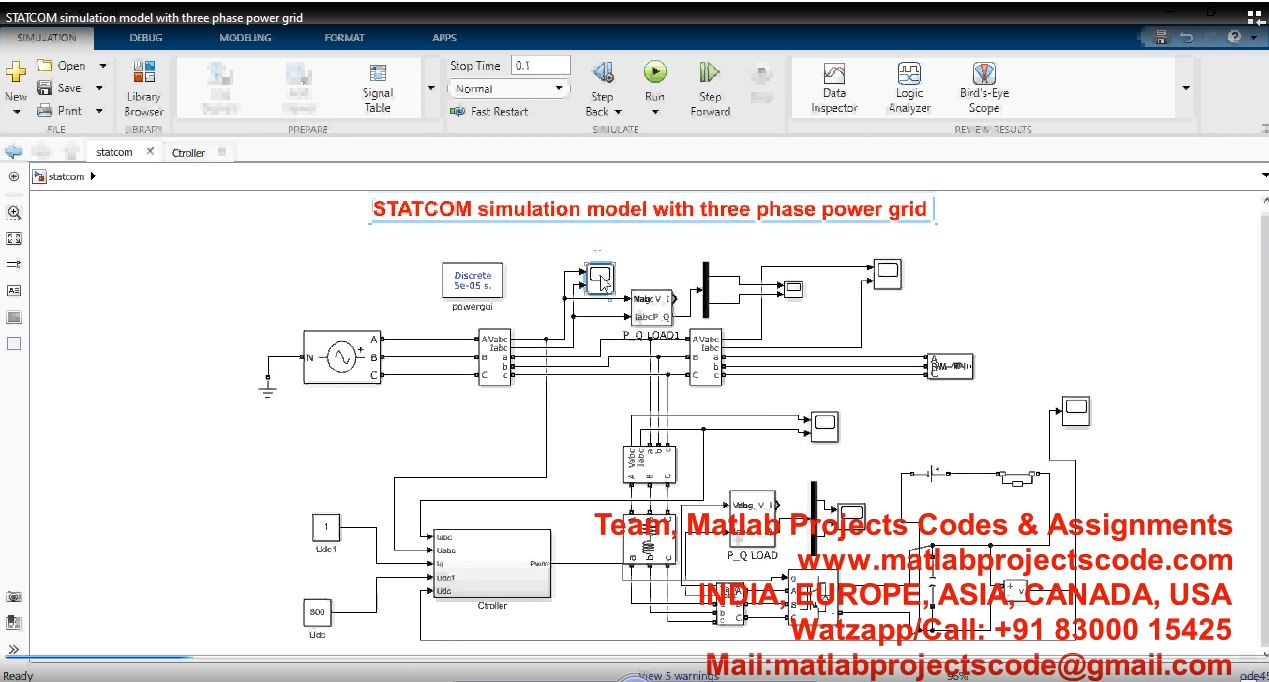Viewport: 1269px width, 682px height.
Task: Select the powergui Discrete block
Action: (473, 280)
